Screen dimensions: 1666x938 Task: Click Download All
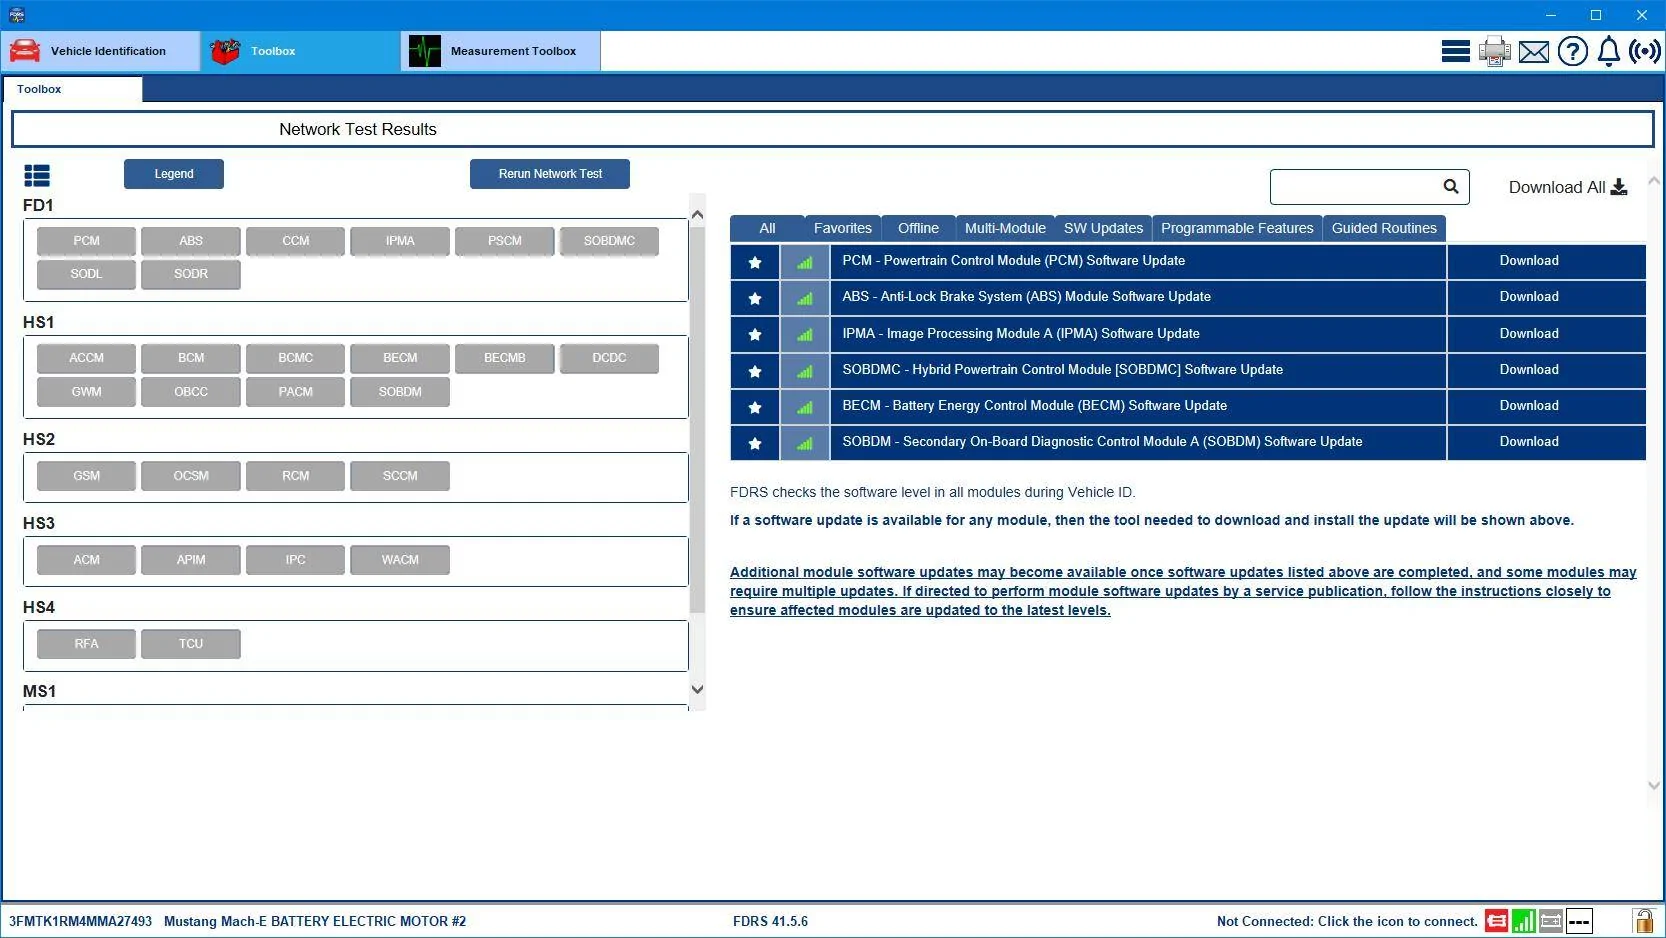click(x=1568, y=187)
